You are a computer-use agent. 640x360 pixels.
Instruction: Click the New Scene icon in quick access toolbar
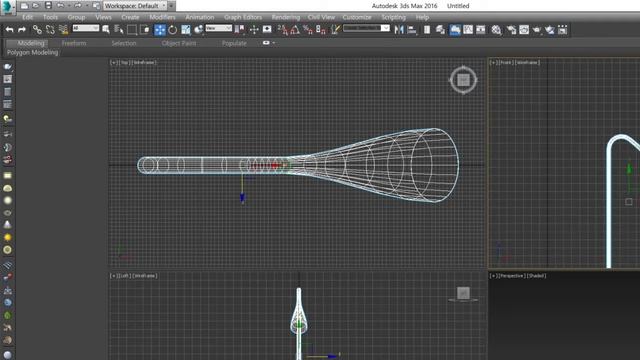coord(24,6)
